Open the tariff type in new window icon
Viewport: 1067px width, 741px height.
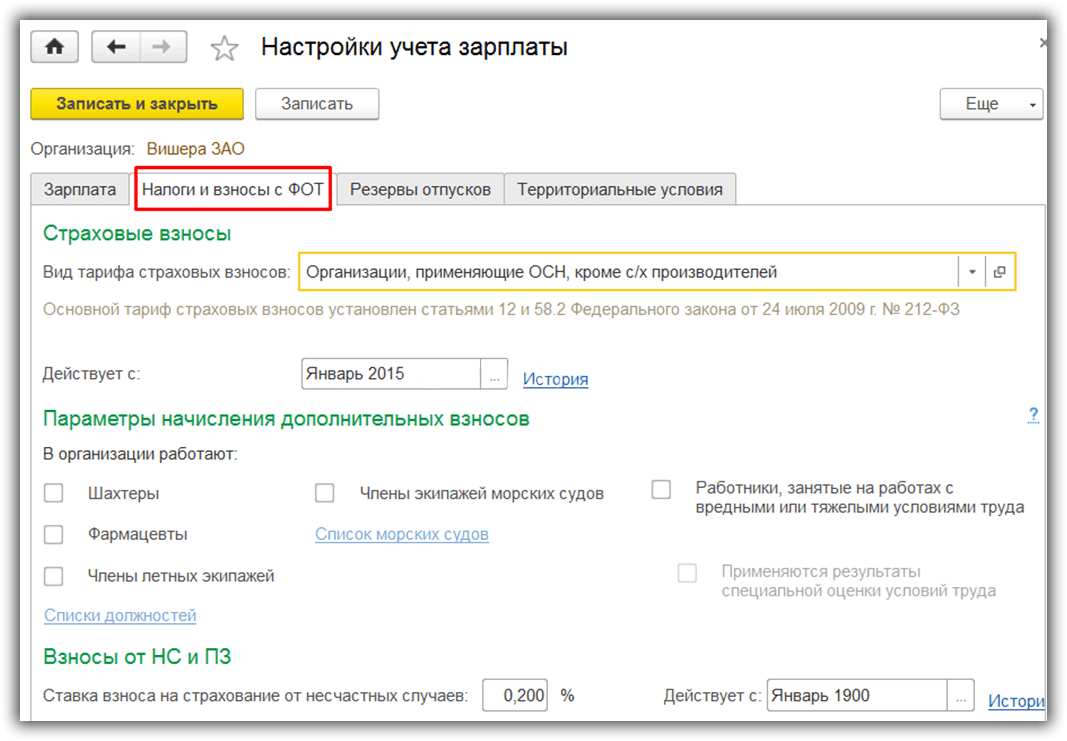999,272
